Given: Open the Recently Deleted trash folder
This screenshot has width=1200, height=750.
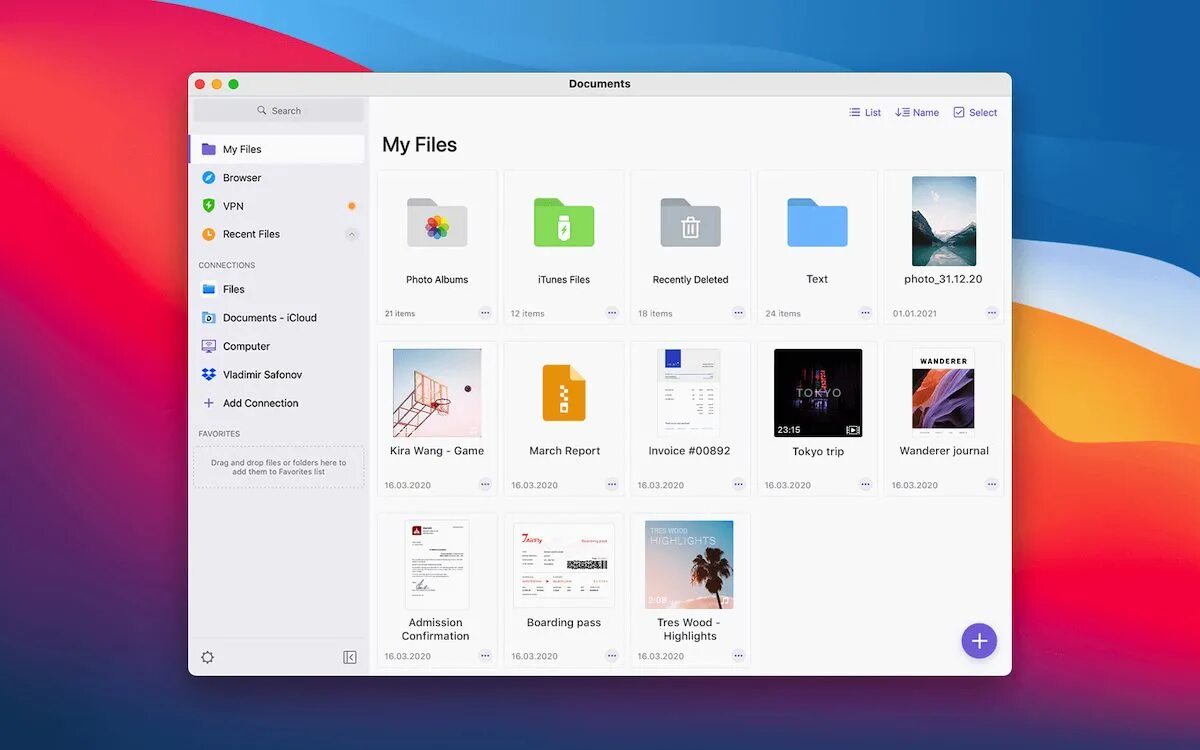Looking at the screenshot, I should (690, 222).
